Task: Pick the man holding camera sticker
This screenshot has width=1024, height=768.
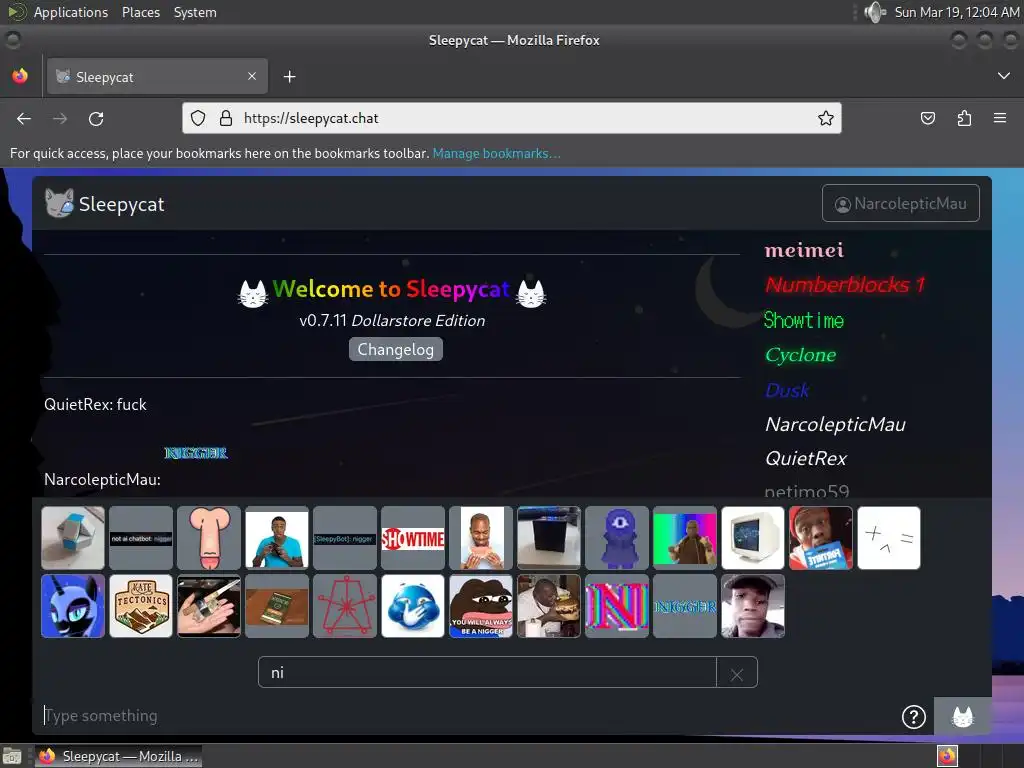Action: coord(277,538)
